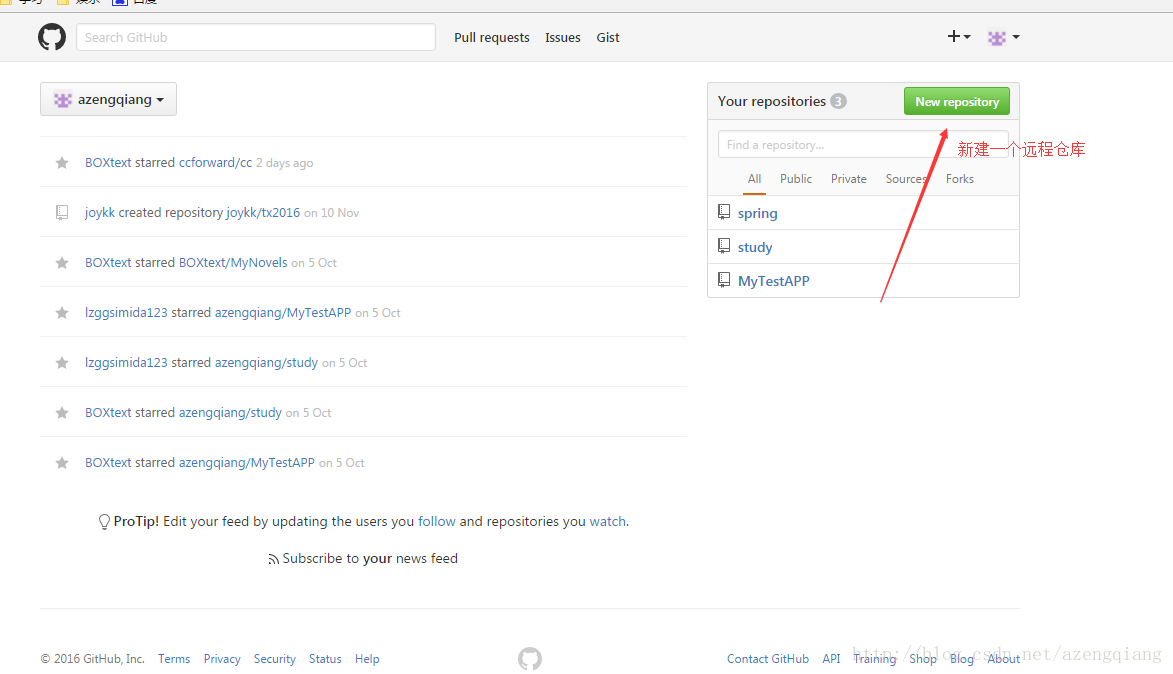This screenshot has width=1173, height=674.
Task: Select the Public repositories filter tab
Action: (x=795, y=179)
